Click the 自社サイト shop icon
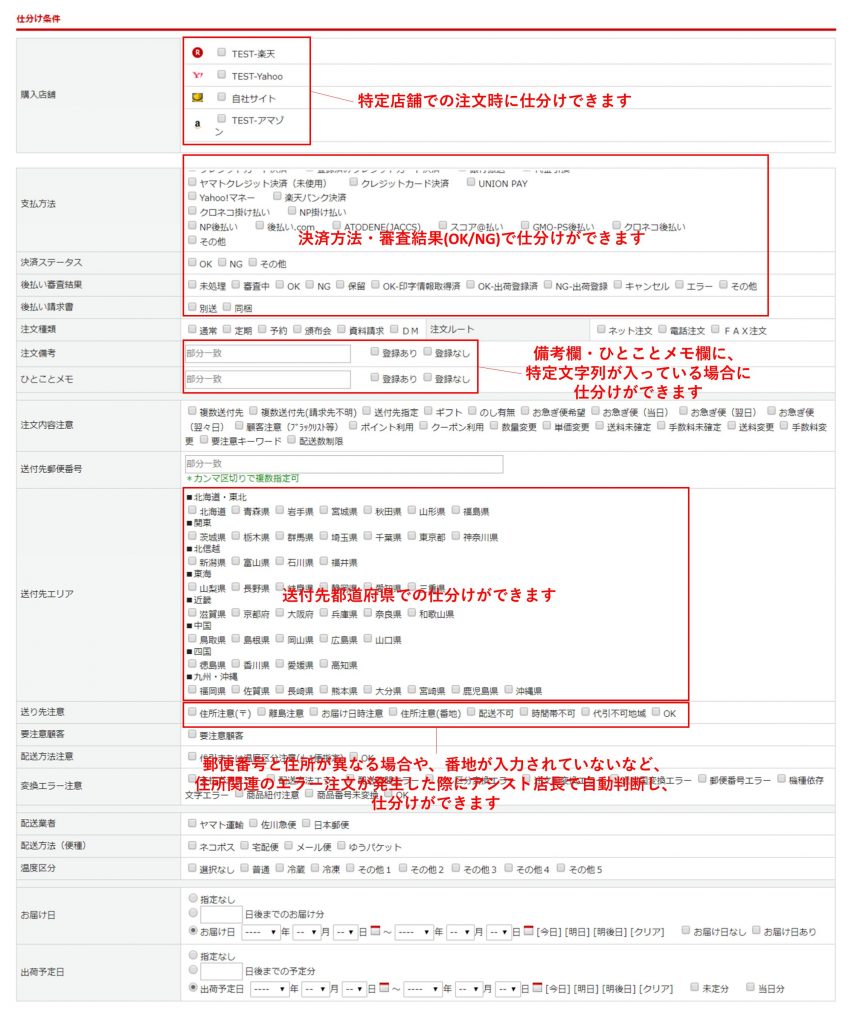The image size is (854, 1024). [x=197, y=97]
